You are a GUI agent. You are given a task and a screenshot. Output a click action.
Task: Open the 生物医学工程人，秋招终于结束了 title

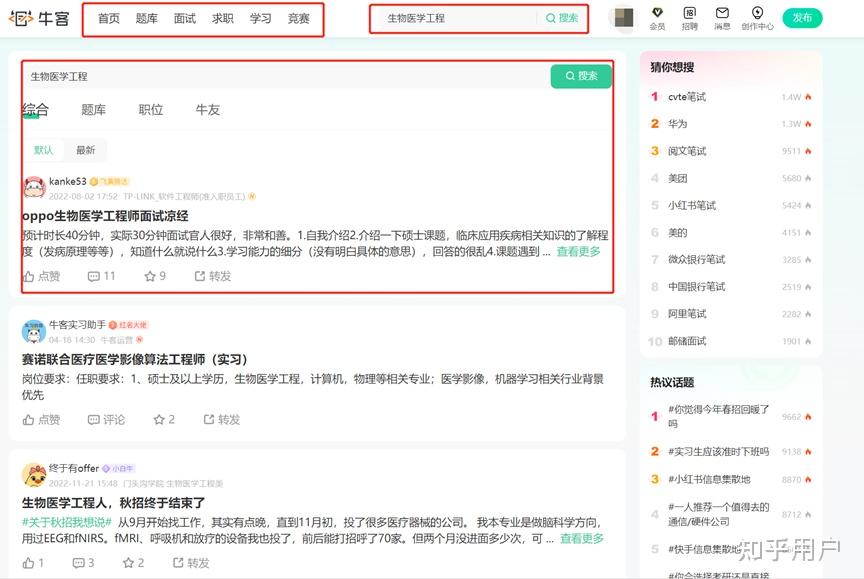pyautogui.click(x=114, y=503)
